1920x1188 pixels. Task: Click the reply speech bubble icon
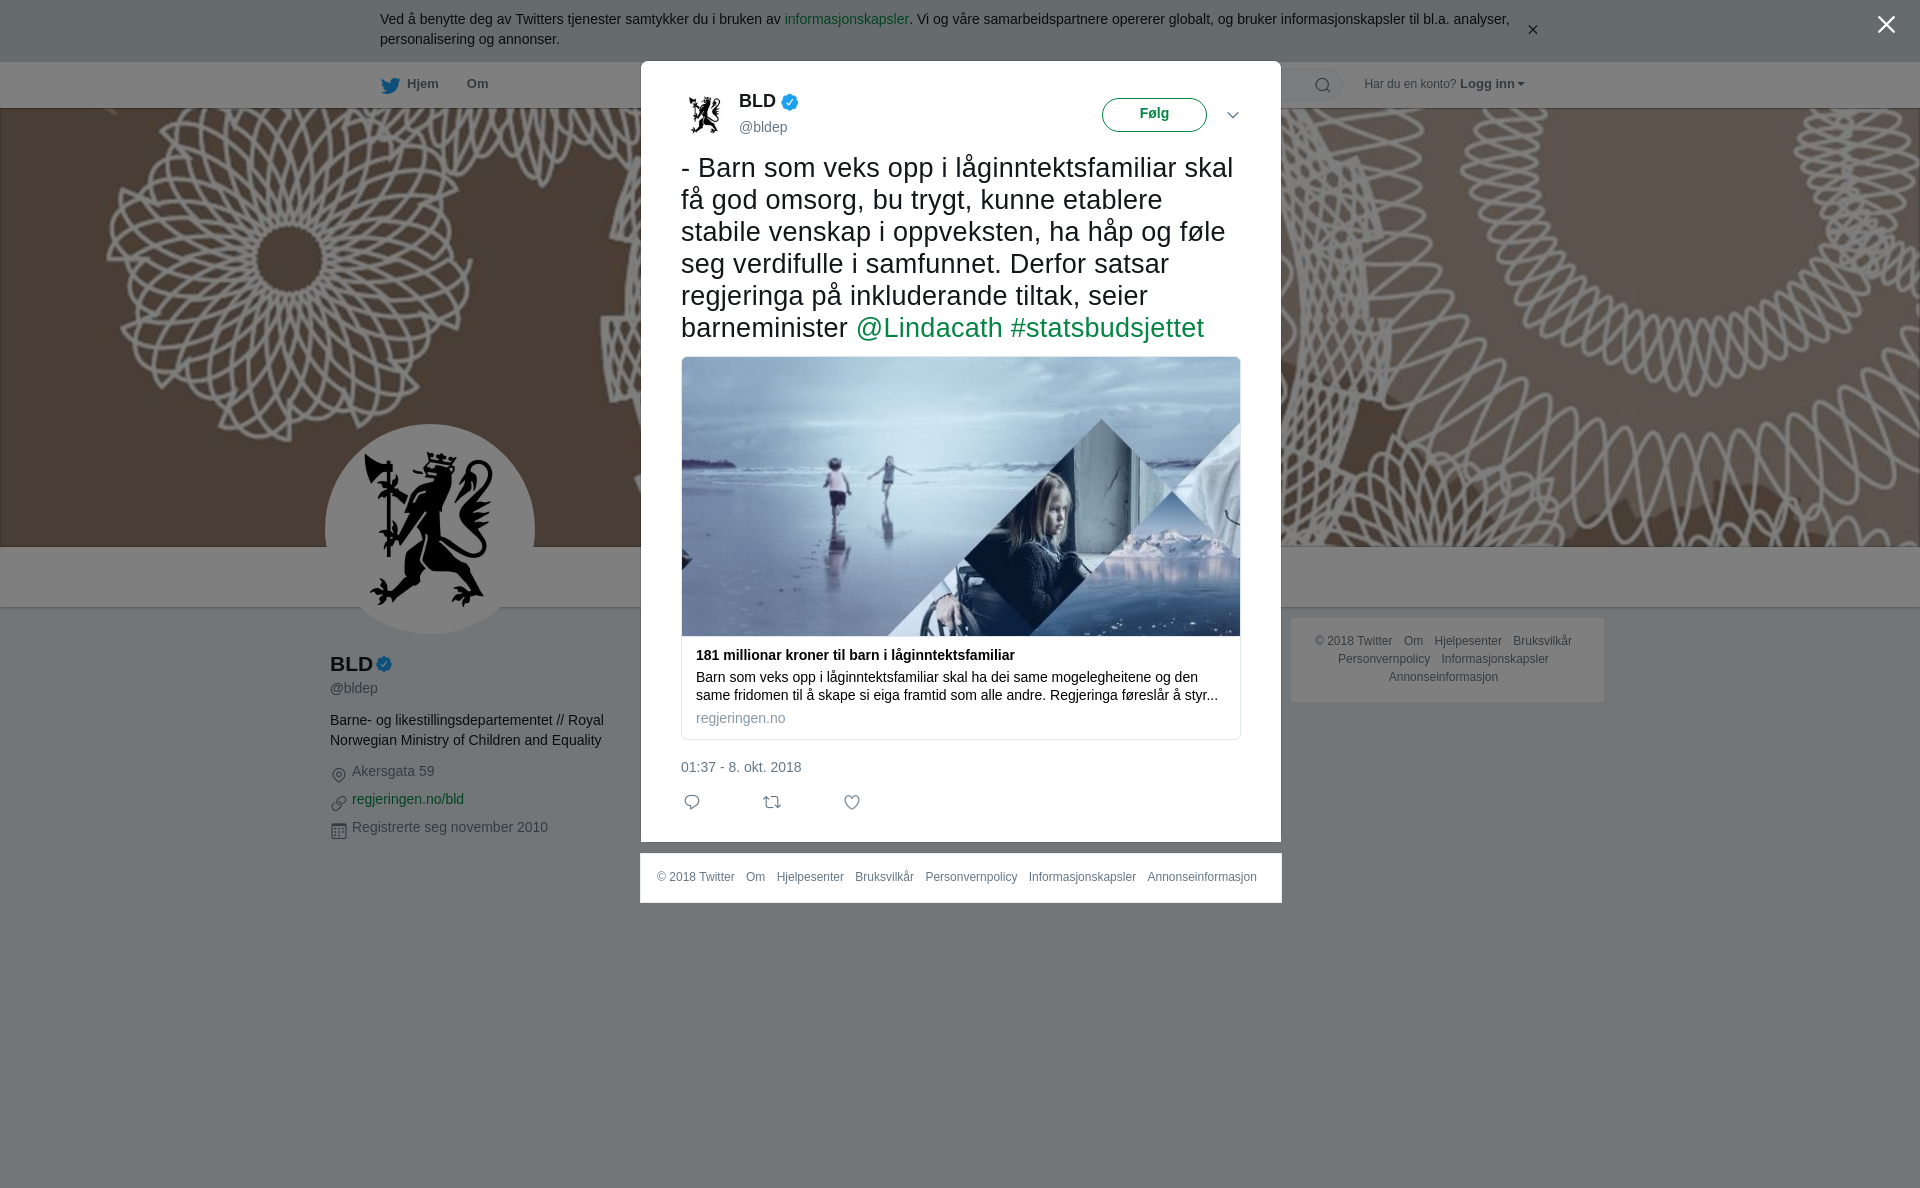pyautogui.click(x=692, y=802)
